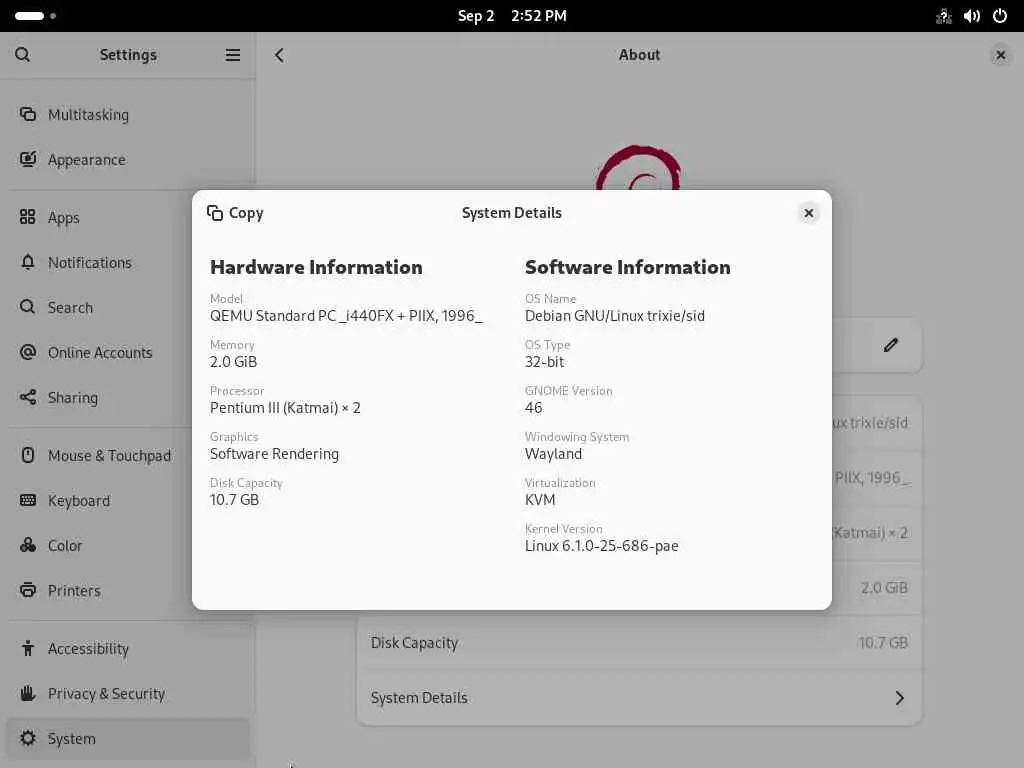Click the Graphics value Software Rendering

click(274, 454)
